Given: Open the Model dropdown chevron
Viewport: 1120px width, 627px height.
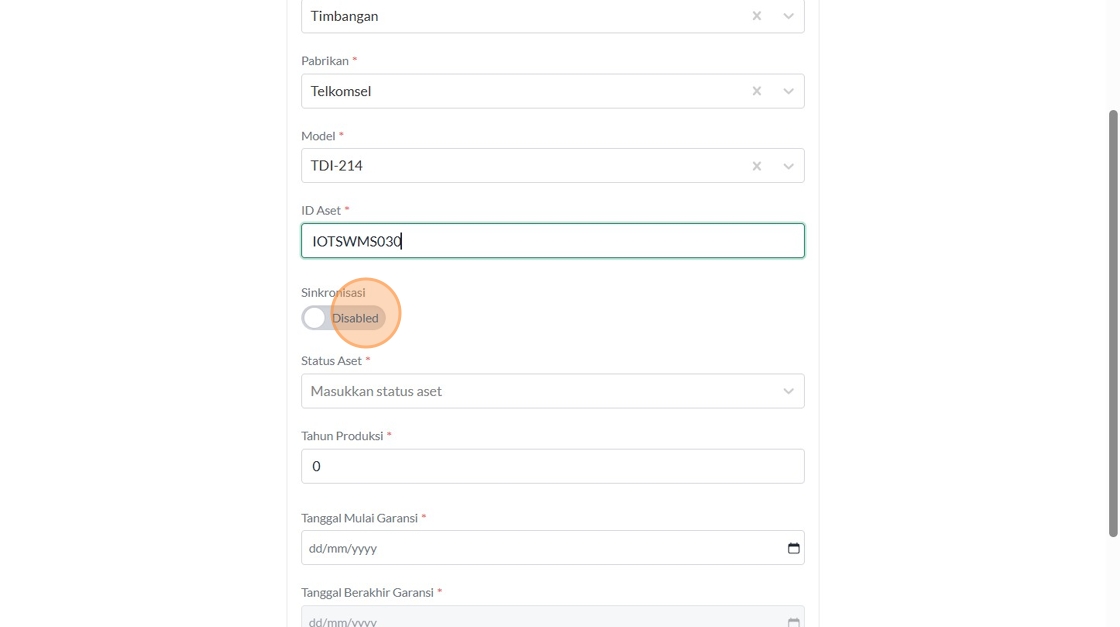Looking at the screenshot, I should tap(788, 166).
